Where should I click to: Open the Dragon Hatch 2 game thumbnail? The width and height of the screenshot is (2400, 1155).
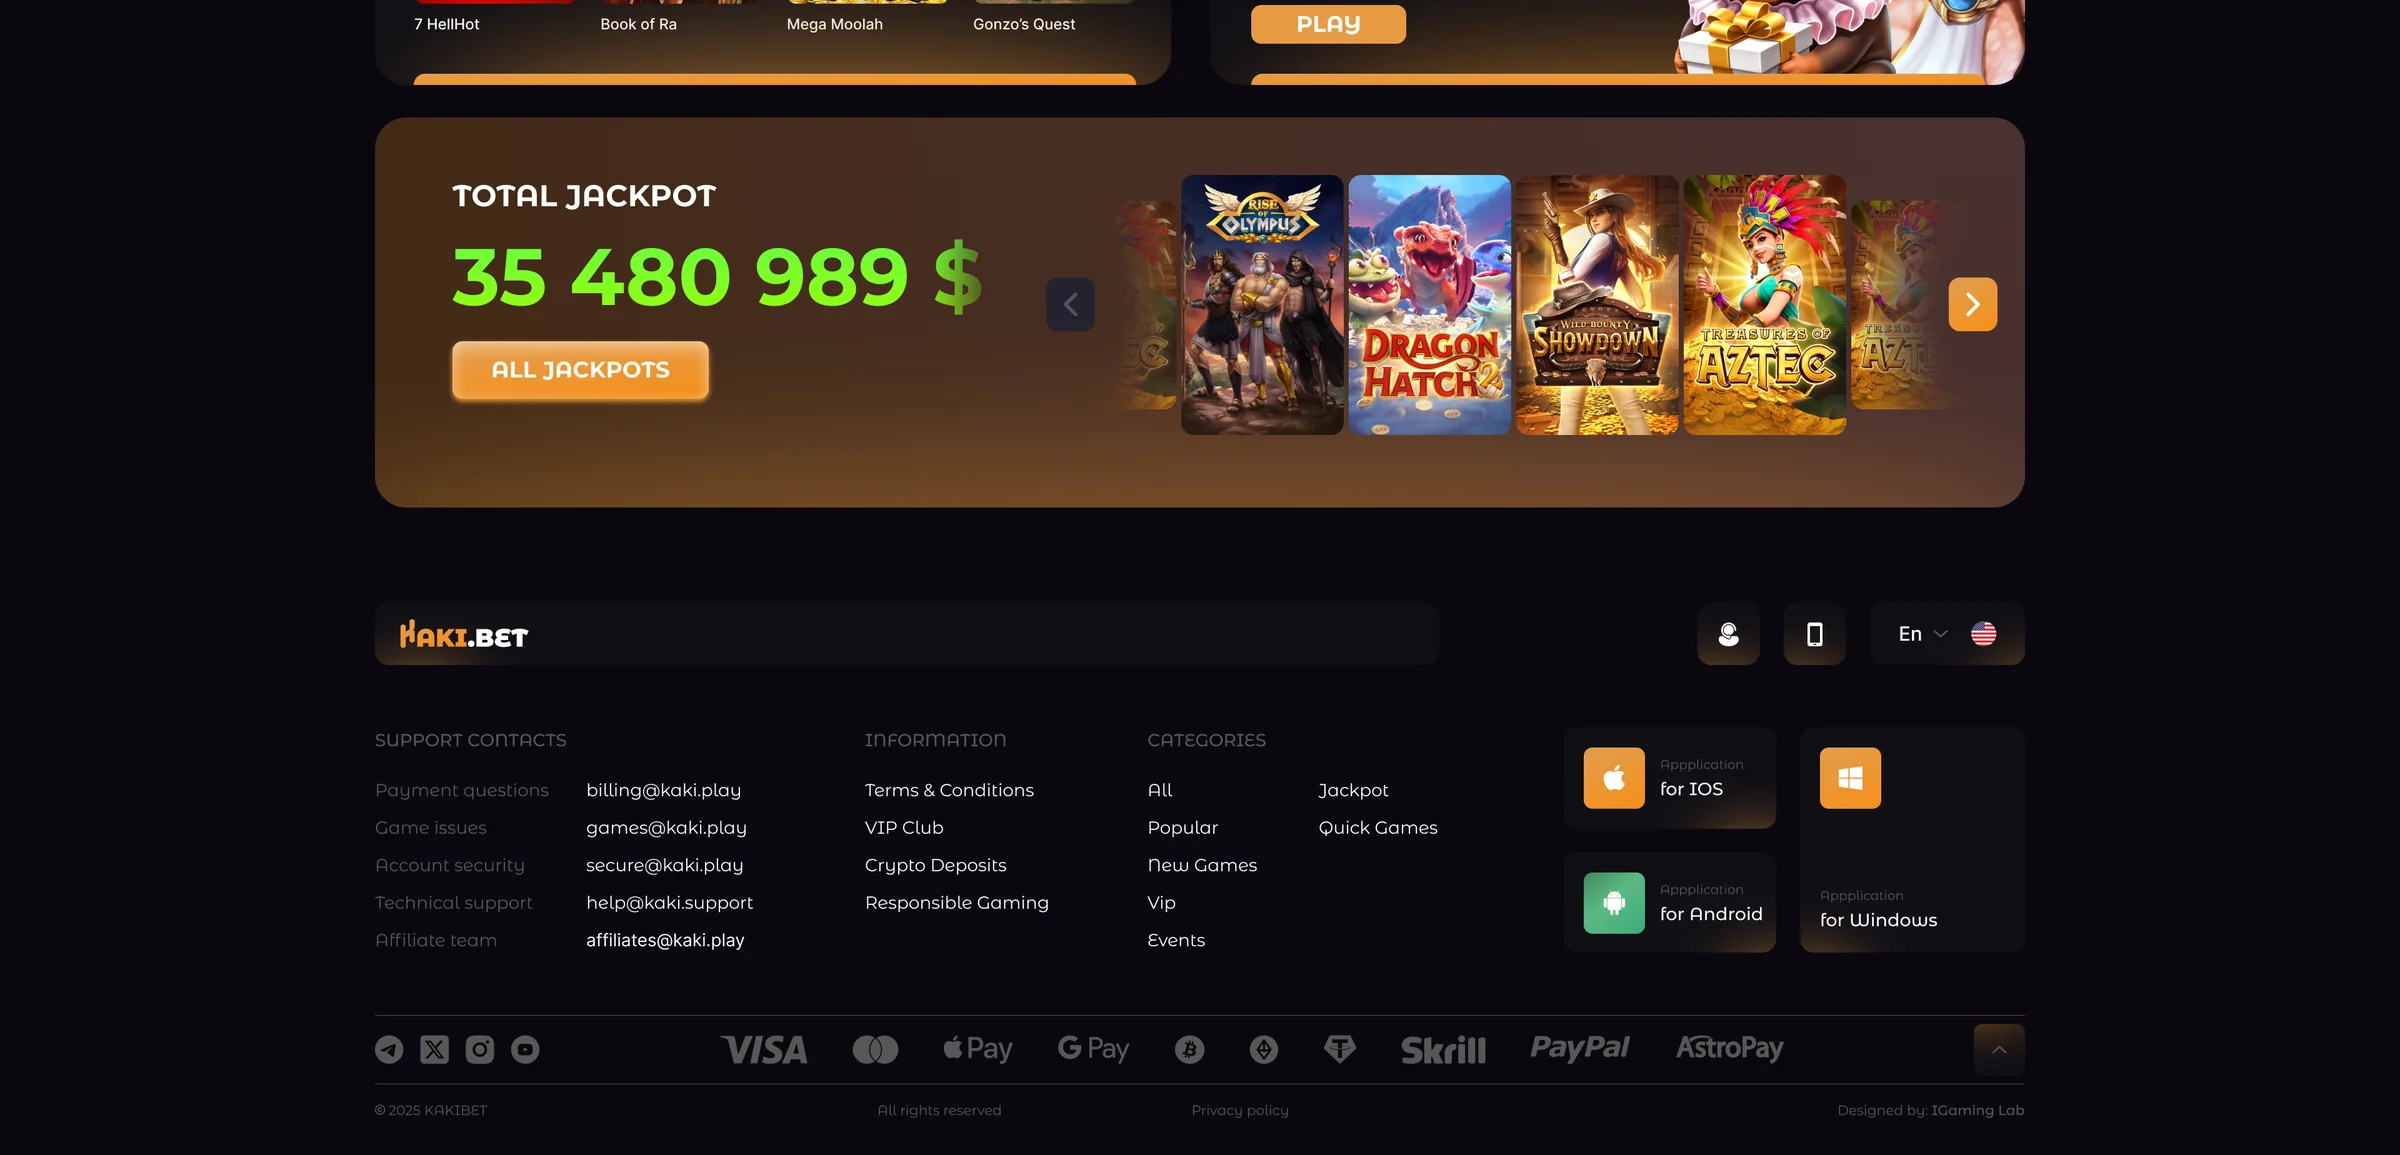[1429, 305]
